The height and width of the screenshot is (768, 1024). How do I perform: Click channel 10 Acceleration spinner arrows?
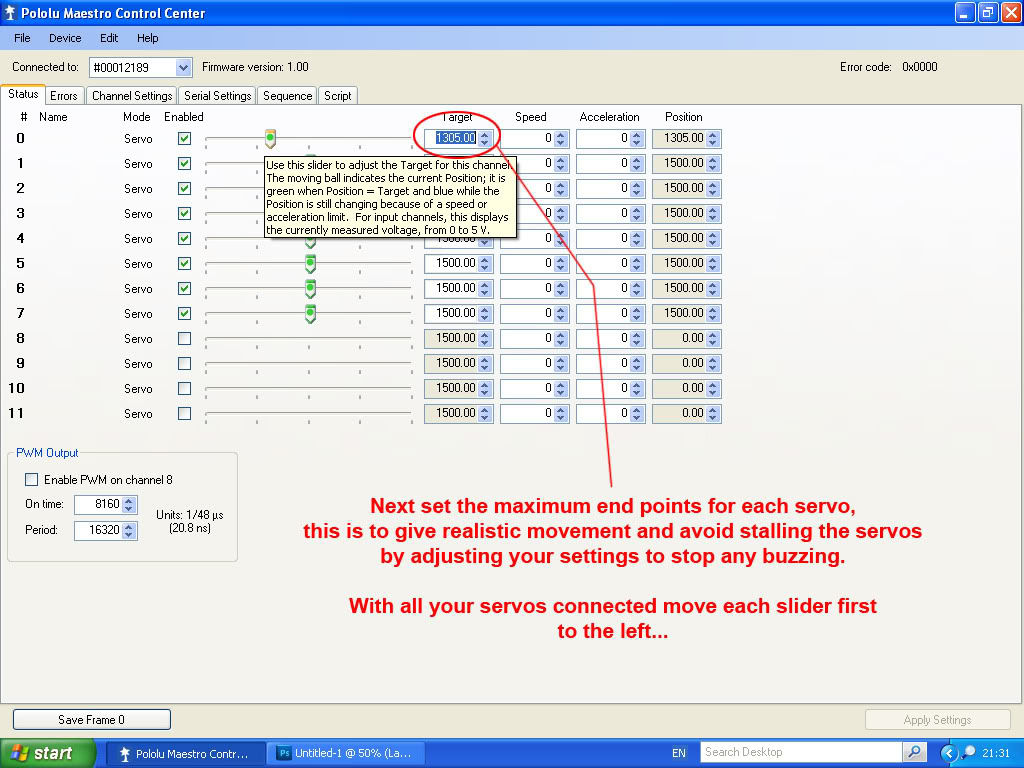(x=637, y=389)
